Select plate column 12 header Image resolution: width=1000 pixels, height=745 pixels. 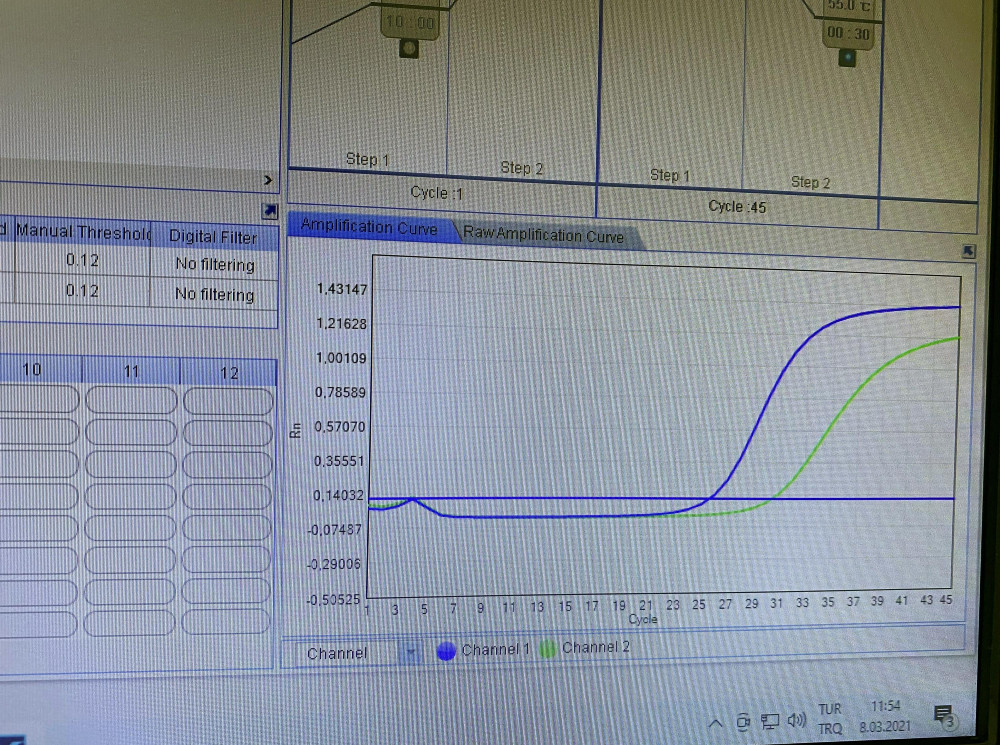click(x=229, y=372)
